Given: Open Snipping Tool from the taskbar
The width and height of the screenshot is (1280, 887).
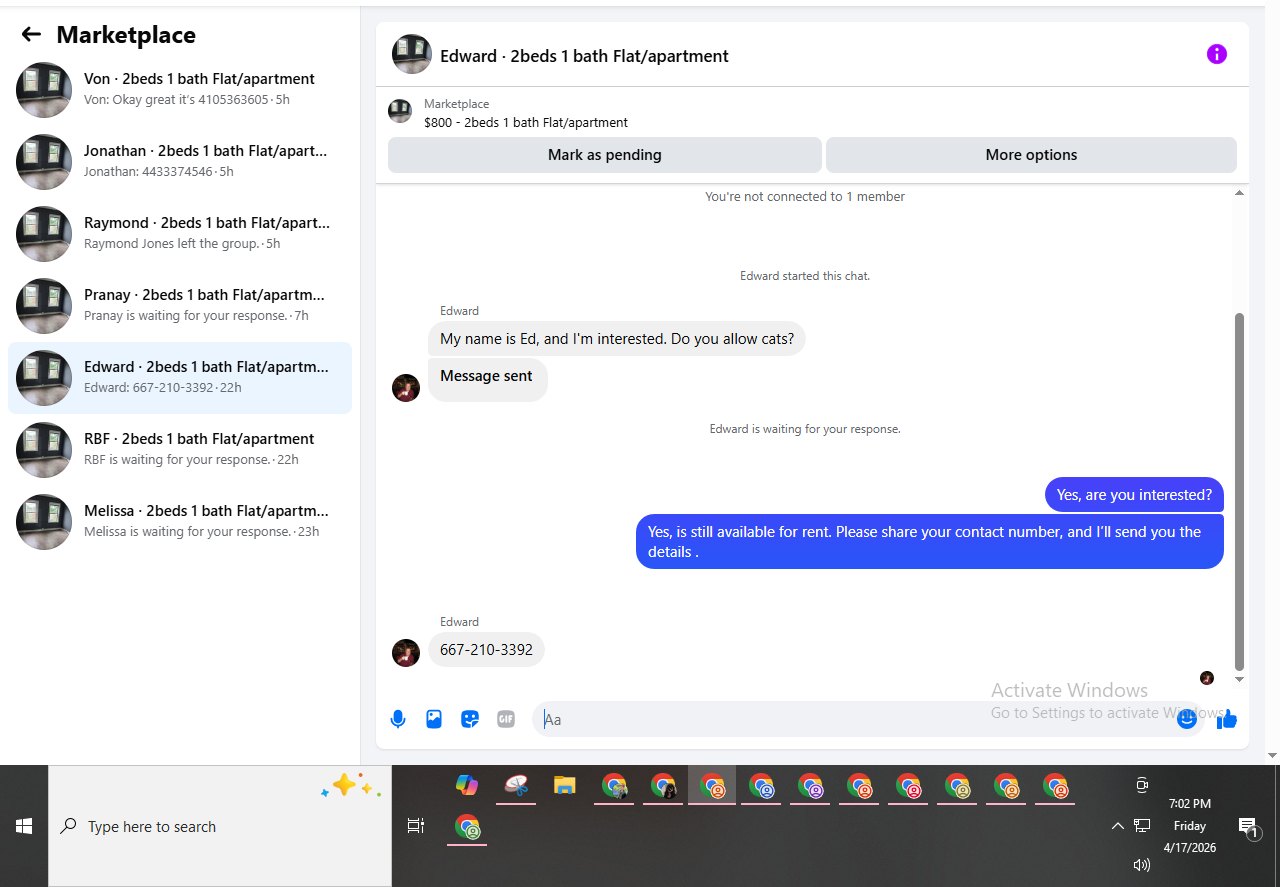Looking at the screenshot, I should (x=516, y=785).
